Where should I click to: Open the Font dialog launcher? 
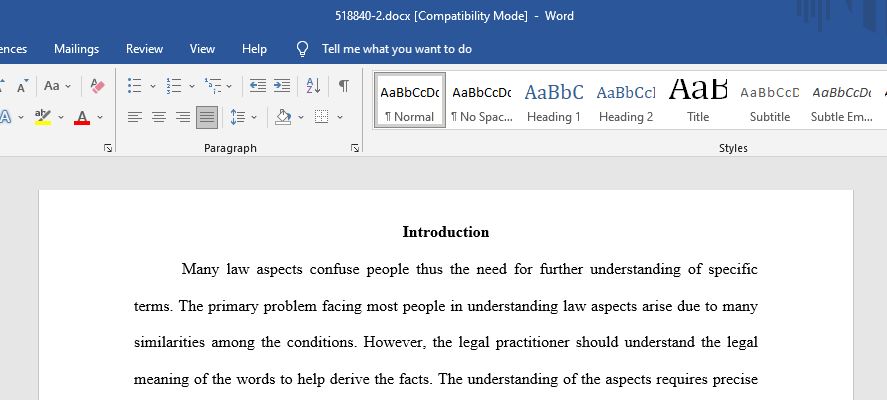[x=108, y=148]
